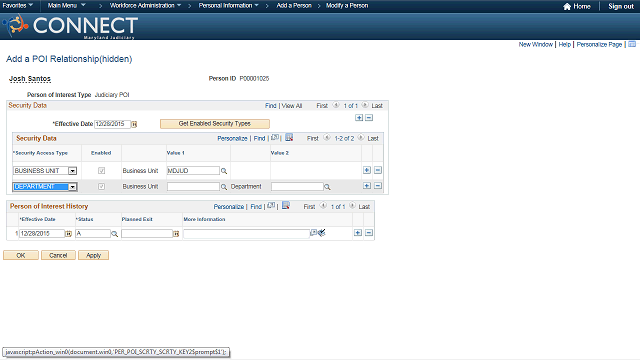Open calendar for history Effective Date
The height and width of the screenshot is (360, 640).
tap(69, 234)
